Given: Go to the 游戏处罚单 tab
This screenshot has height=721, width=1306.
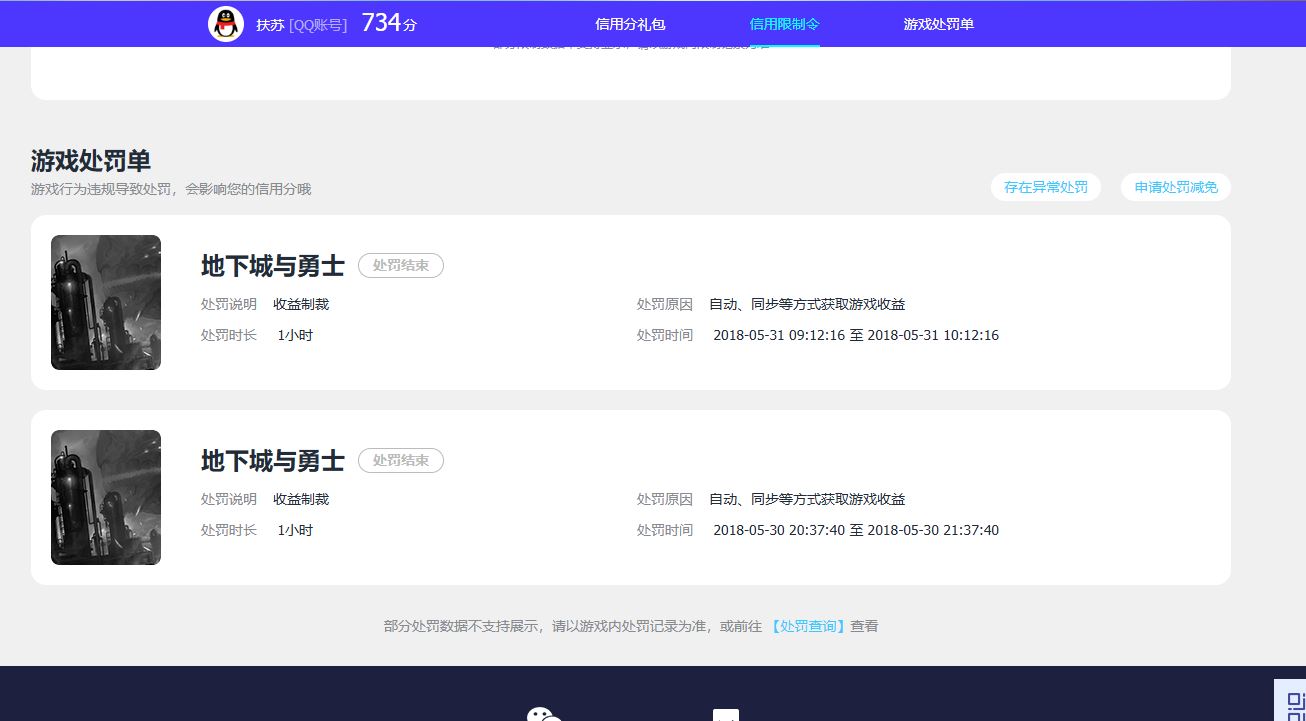Looking at the screenshot, I should [x=938, y=24].
